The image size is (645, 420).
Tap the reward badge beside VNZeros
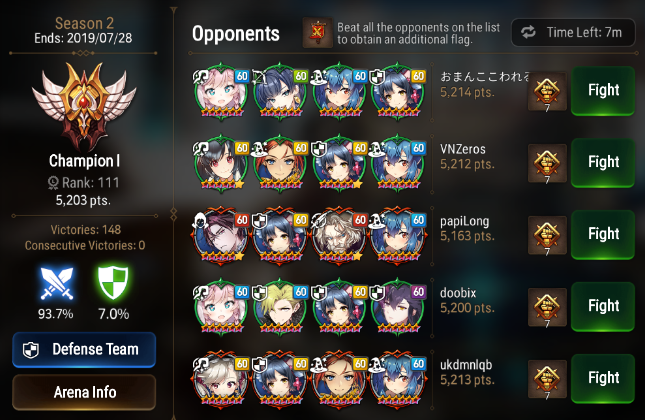click(x=547, y=163)
